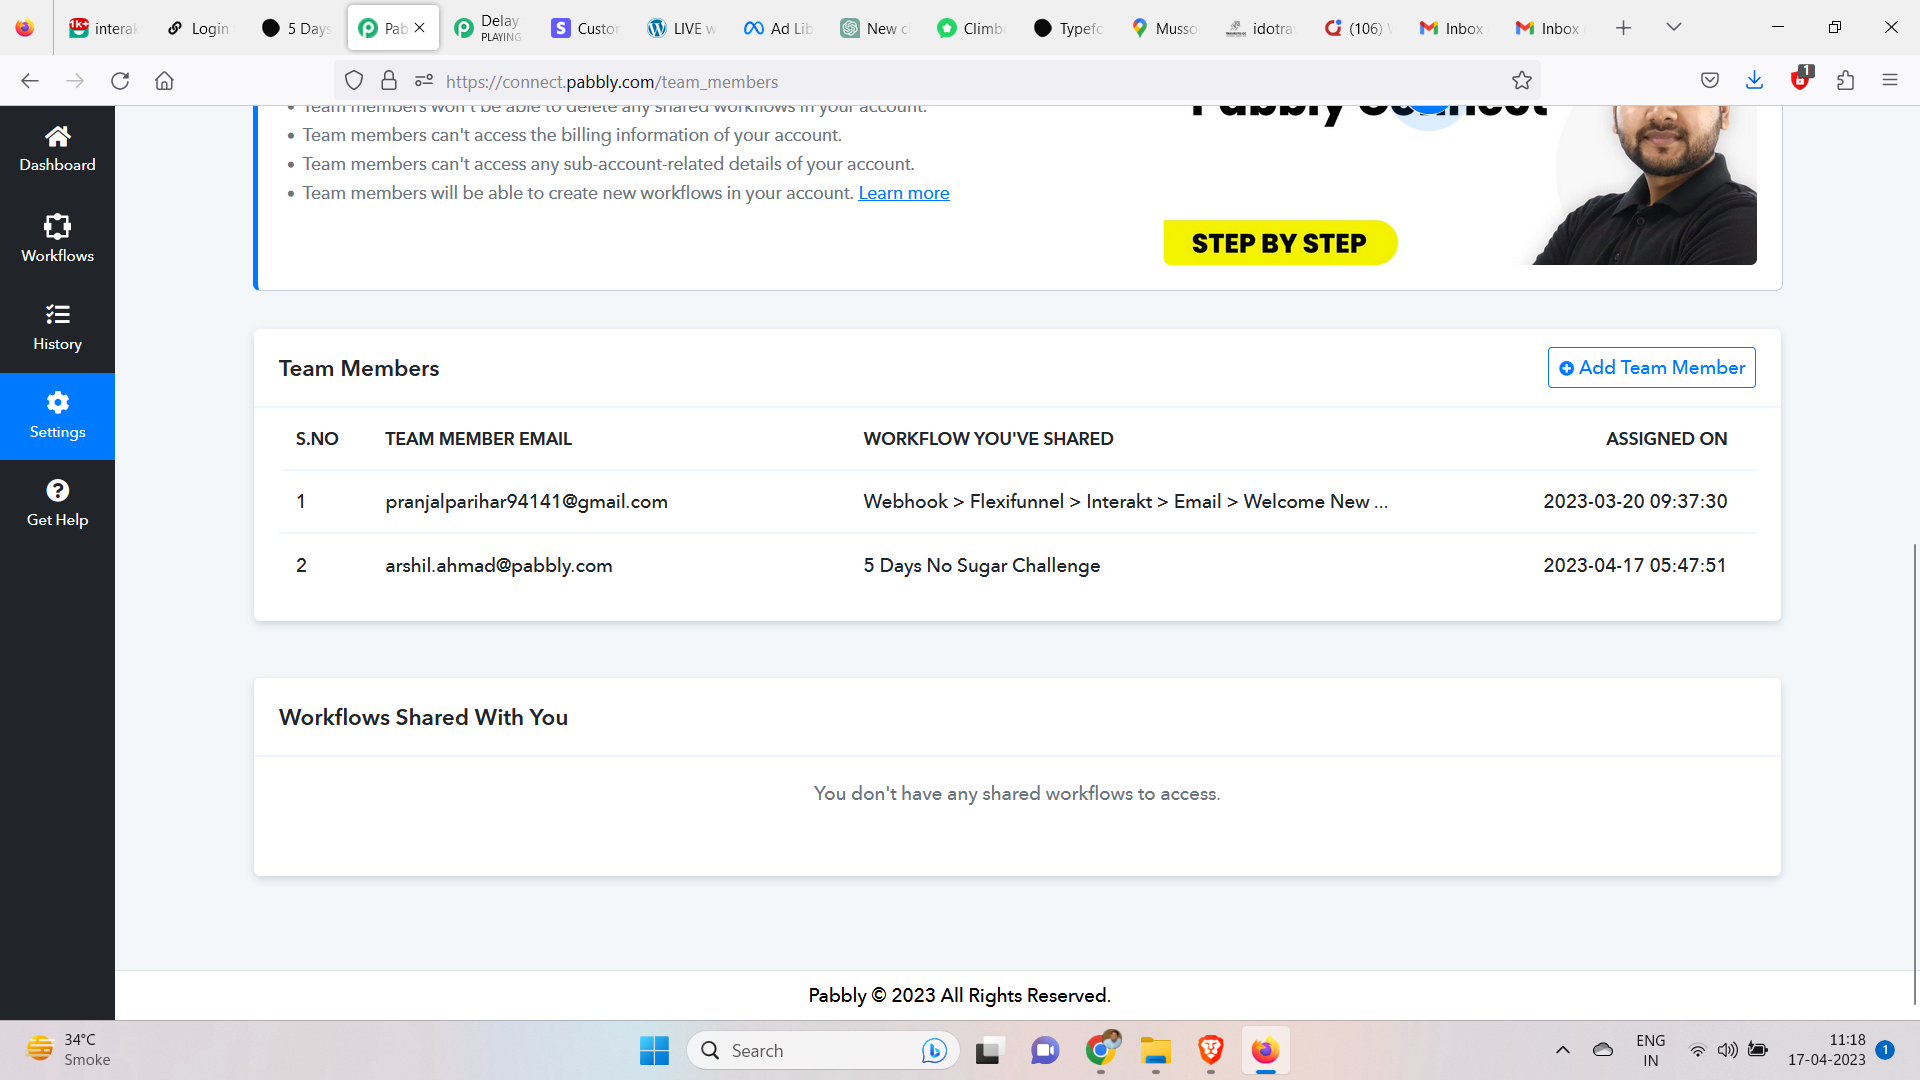
Task: Open the Windows Start menu
Action: click(x=654, y=1051)
